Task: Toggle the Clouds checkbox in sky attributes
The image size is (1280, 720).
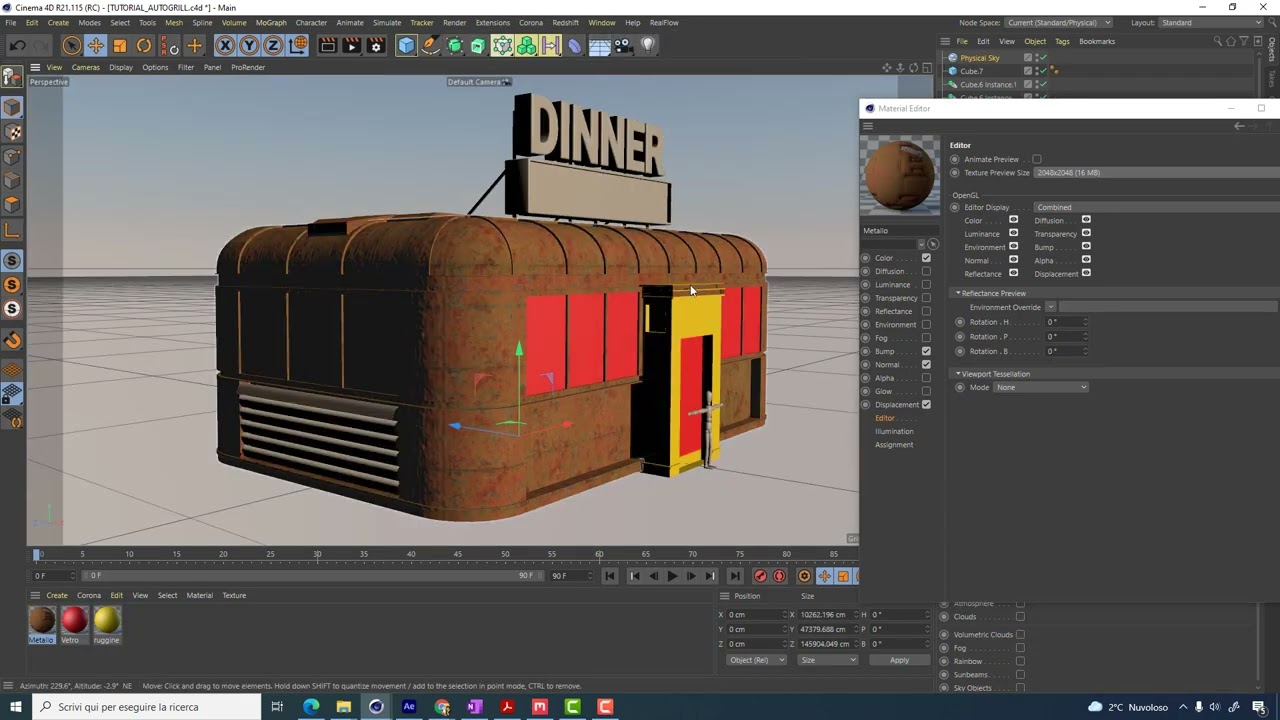Action: (x=1020, y=617)
